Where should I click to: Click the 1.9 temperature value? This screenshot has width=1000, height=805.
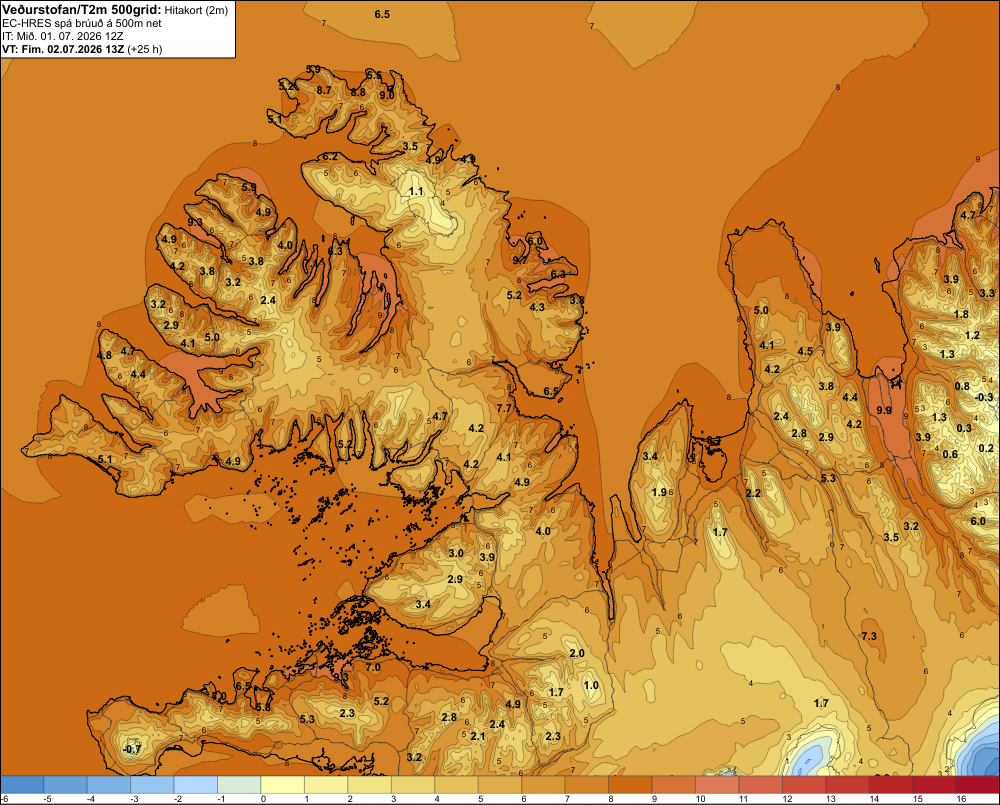659,492
